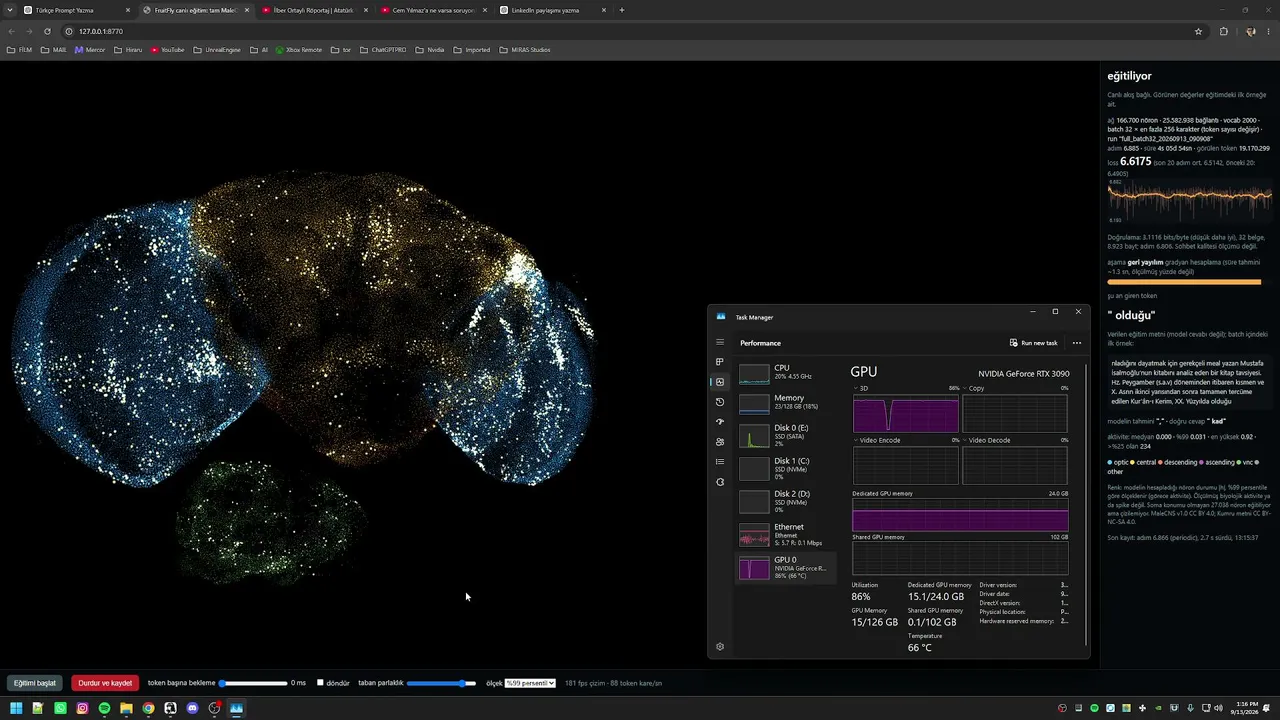The image size is (1280, 720).
Task: Open Users icon in Task Manager sidebar
Action: 720,442
